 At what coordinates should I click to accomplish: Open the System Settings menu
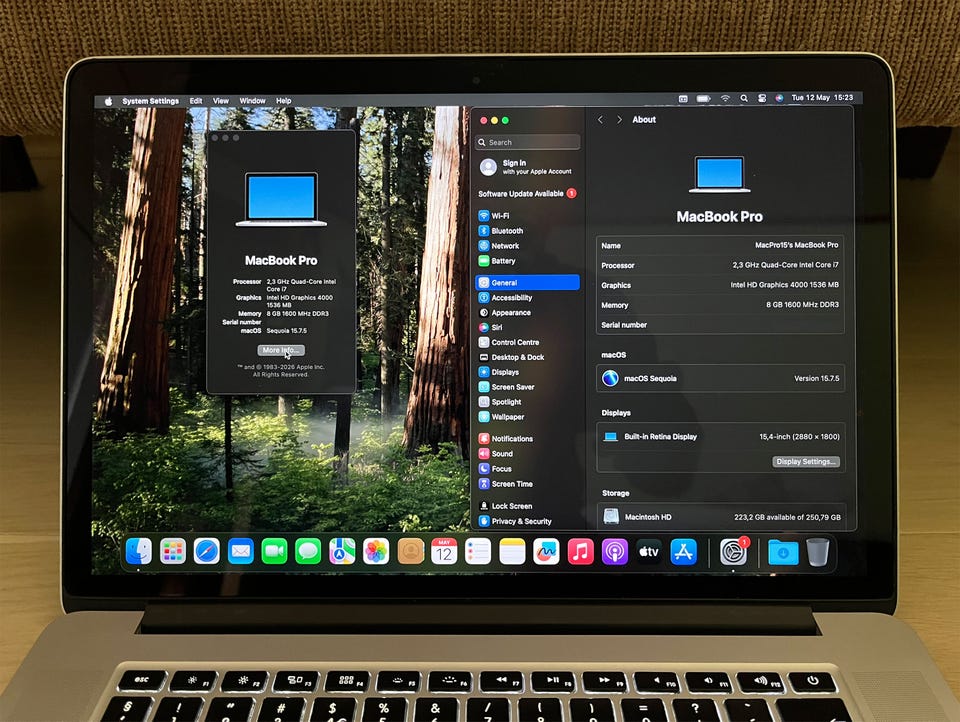pyautogui.click(x=151, y=101)
